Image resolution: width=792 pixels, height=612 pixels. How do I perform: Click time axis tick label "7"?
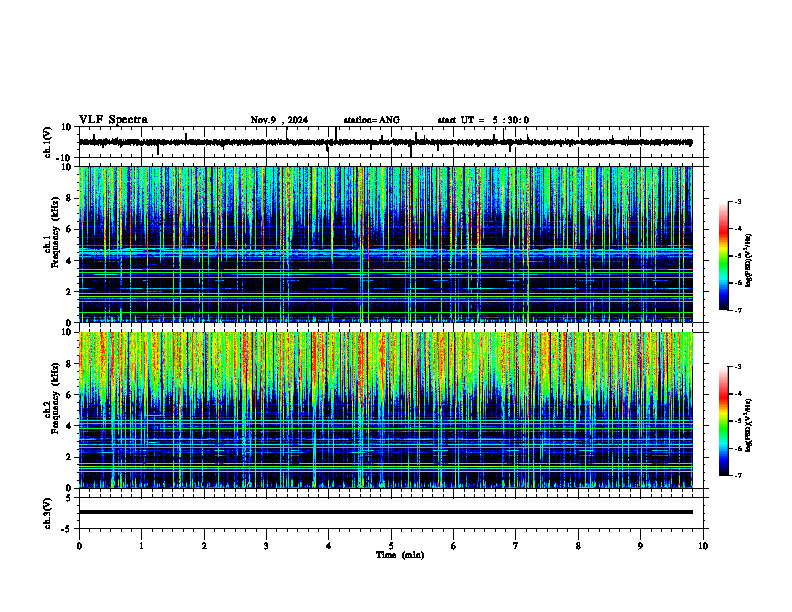516,546
